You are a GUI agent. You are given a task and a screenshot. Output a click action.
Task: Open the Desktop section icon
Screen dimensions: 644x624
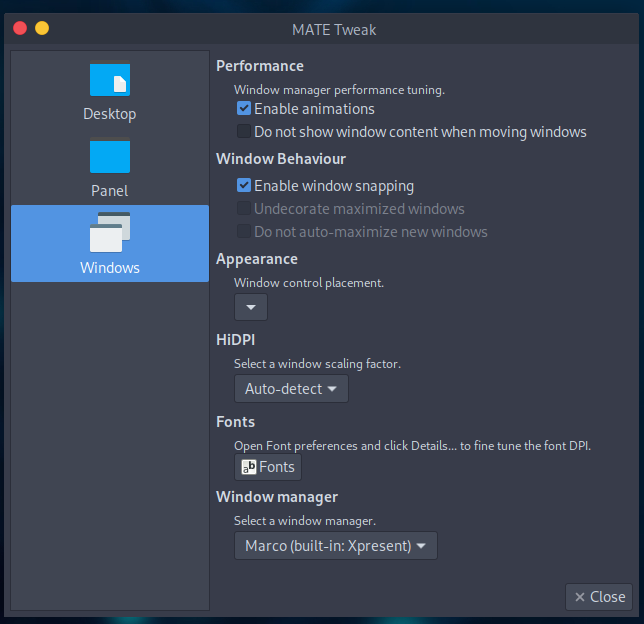point(110,80)
